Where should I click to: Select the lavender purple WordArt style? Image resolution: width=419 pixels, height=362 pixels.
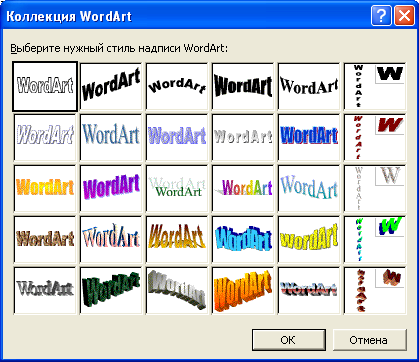[x=177, y=137]
